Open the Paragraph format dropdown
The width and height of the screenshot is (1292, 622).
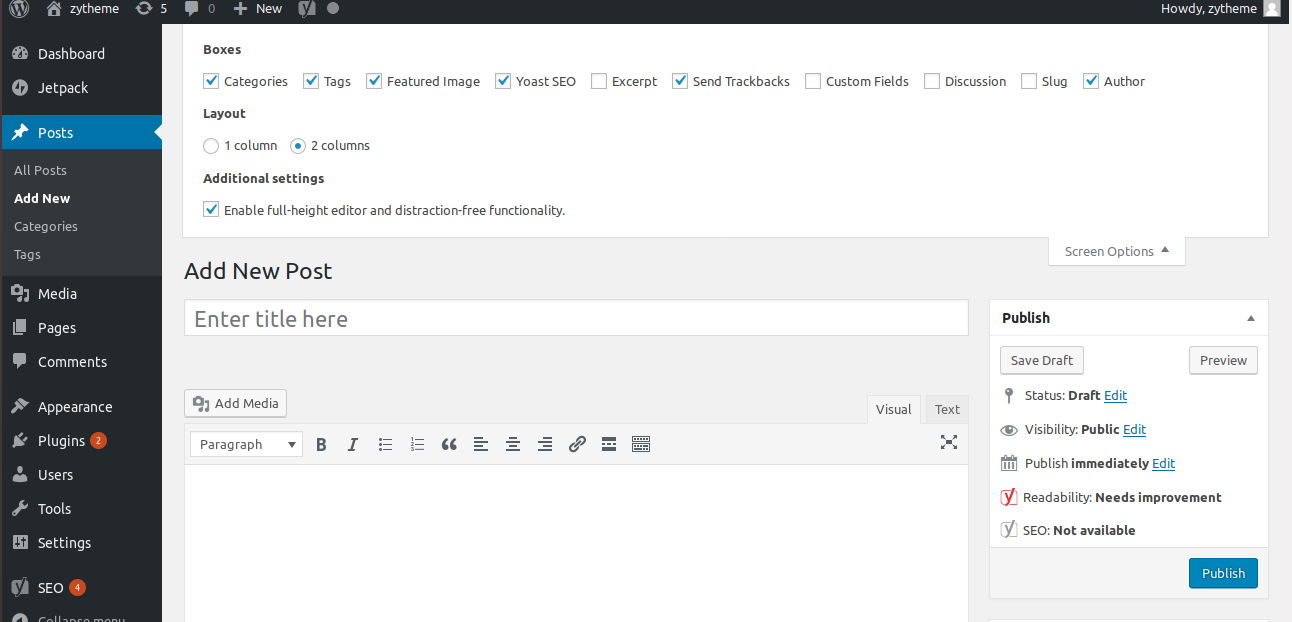tap(247, 444)
